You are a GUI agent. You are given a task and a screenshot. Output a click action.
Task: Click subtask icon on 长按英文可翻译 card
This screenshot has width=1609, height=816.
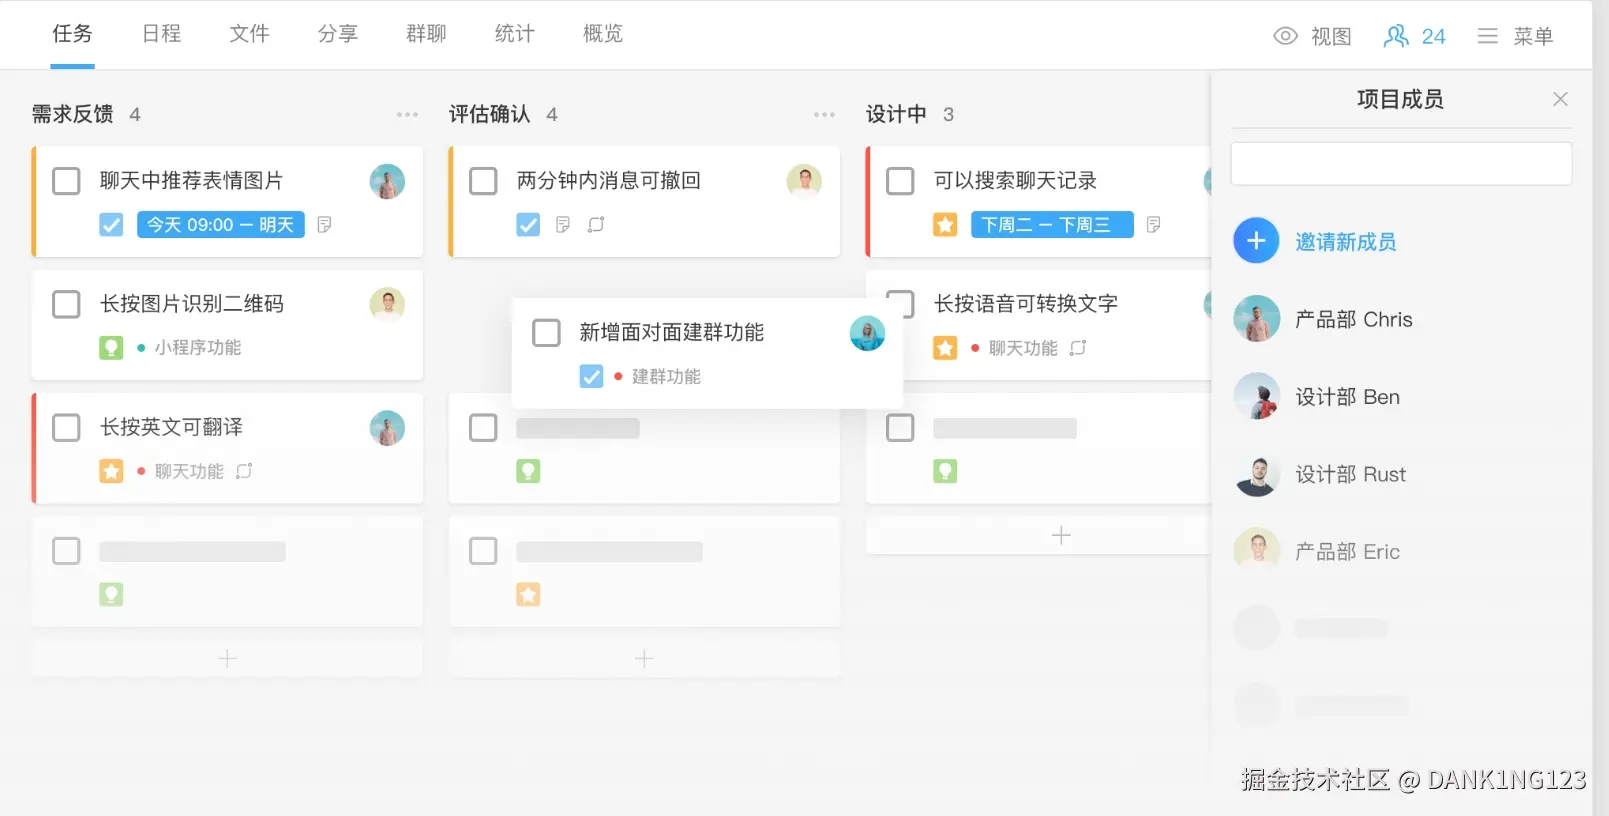click(244, 471)
